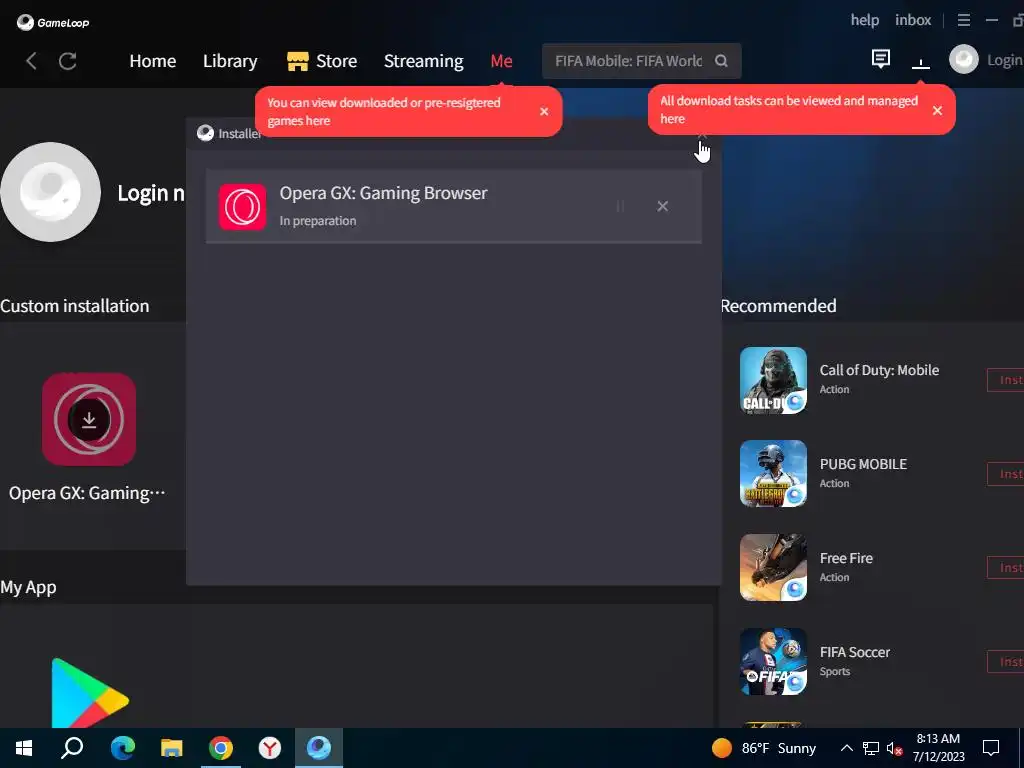The width and height of the screenshot is (1024, 768).
Task: Install Free Fire
Action: point(1006,568)
